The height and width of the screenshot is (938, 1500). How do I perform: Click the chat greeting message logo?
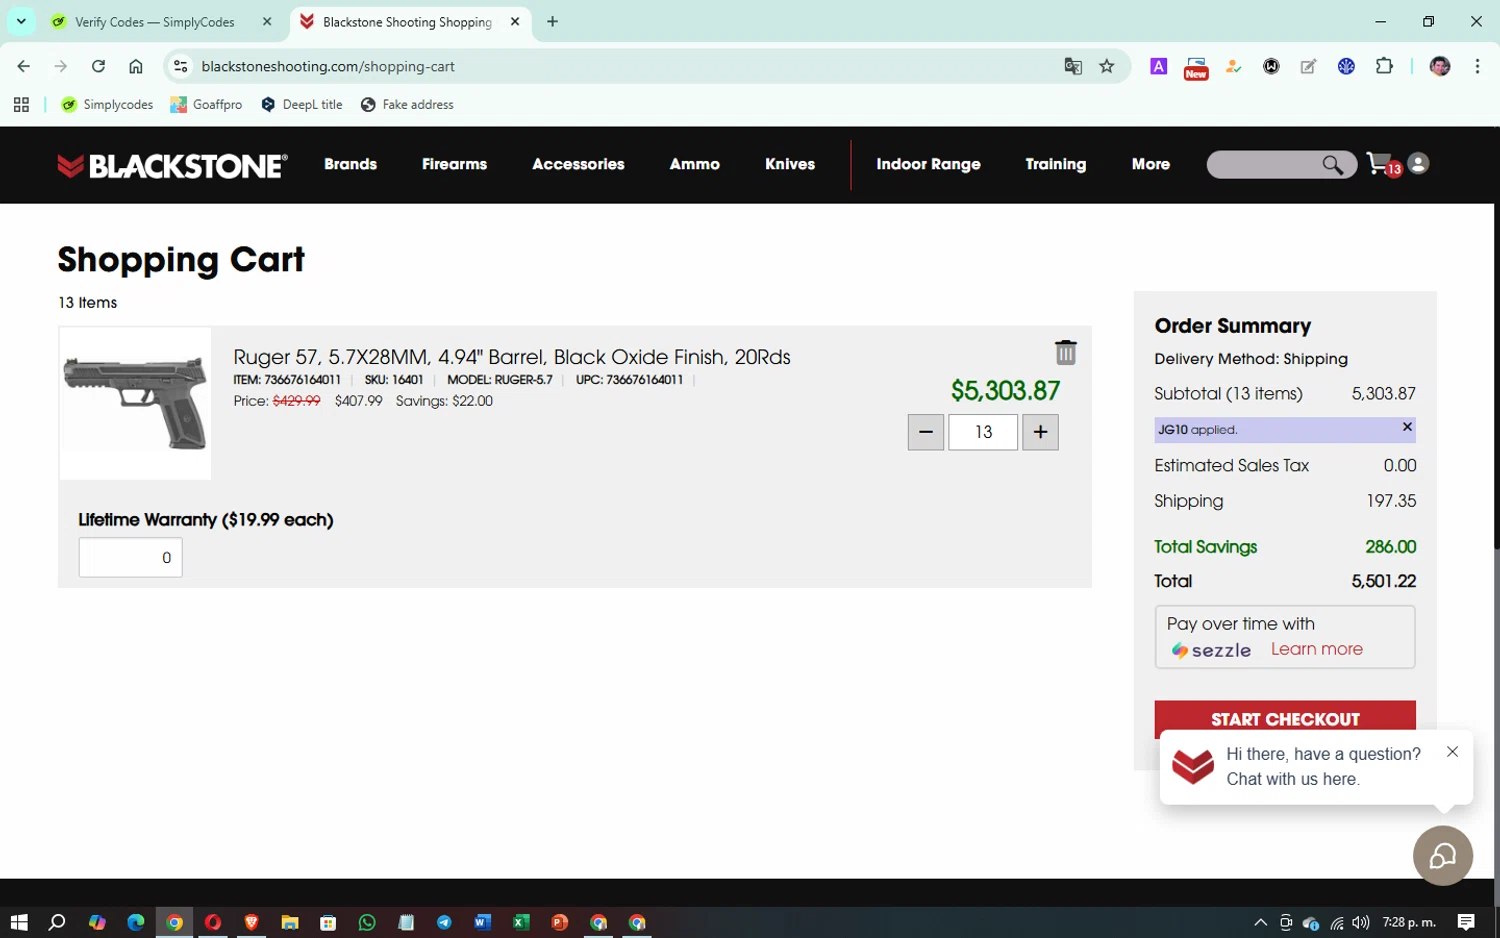pos(1193,766)
